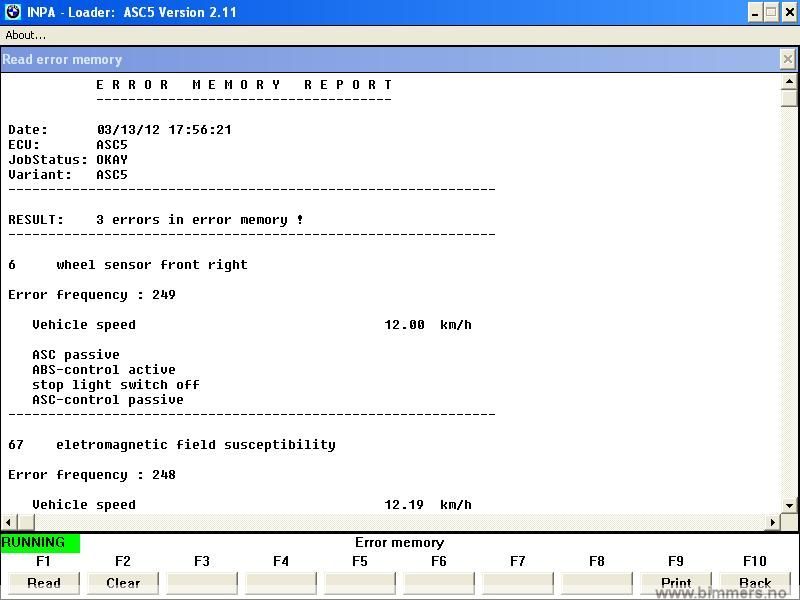Click the vertical scrollbar up arrow
800x600 pixels.
tap(789, 82)
